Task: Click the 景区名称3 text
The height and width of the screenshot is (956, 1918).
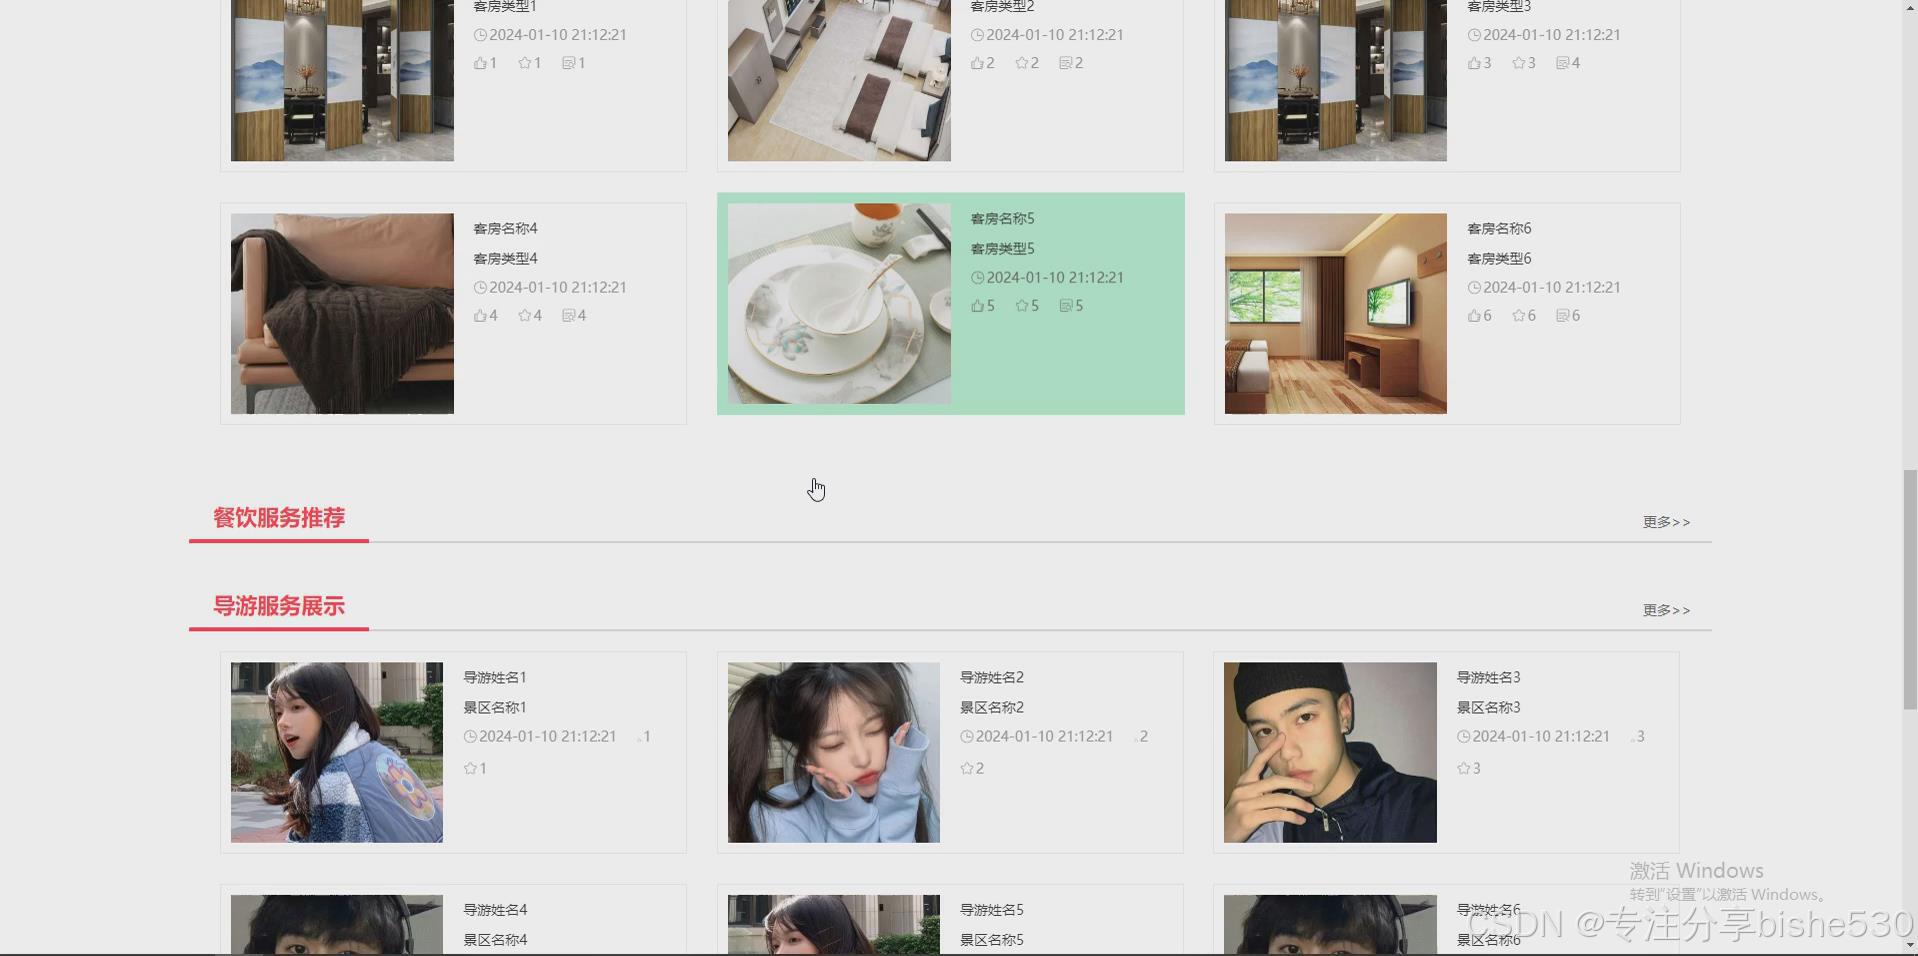Action: tap(1489, 708)
